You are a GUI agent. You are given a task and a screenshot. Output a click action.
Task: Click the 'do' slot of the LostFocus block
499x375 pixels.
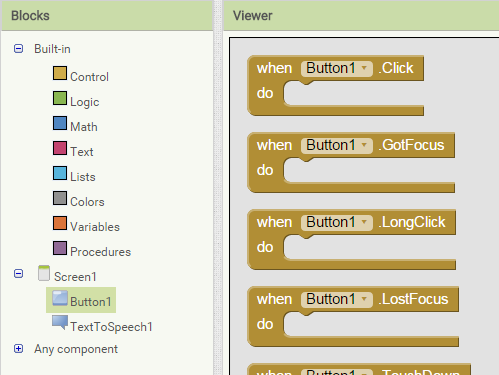click(x=371, y=325)
